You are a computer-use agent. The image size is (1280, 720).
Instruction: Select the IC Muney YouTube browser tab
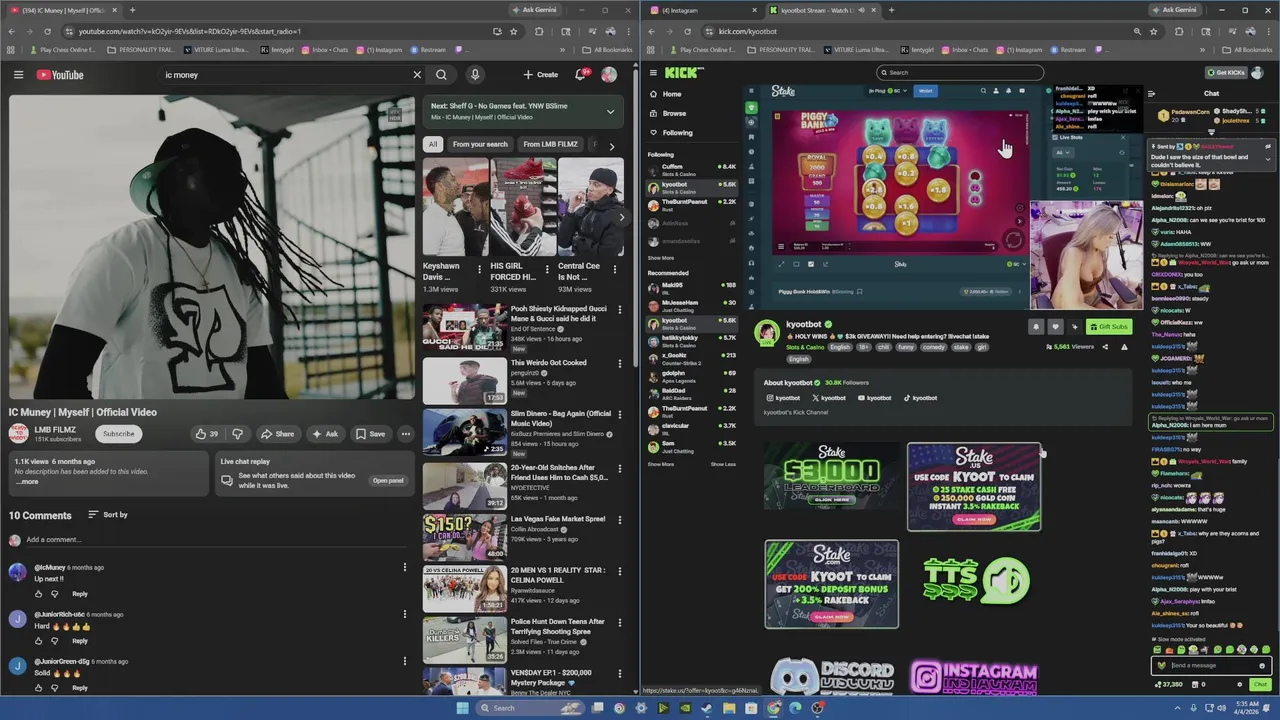[62, 10]
